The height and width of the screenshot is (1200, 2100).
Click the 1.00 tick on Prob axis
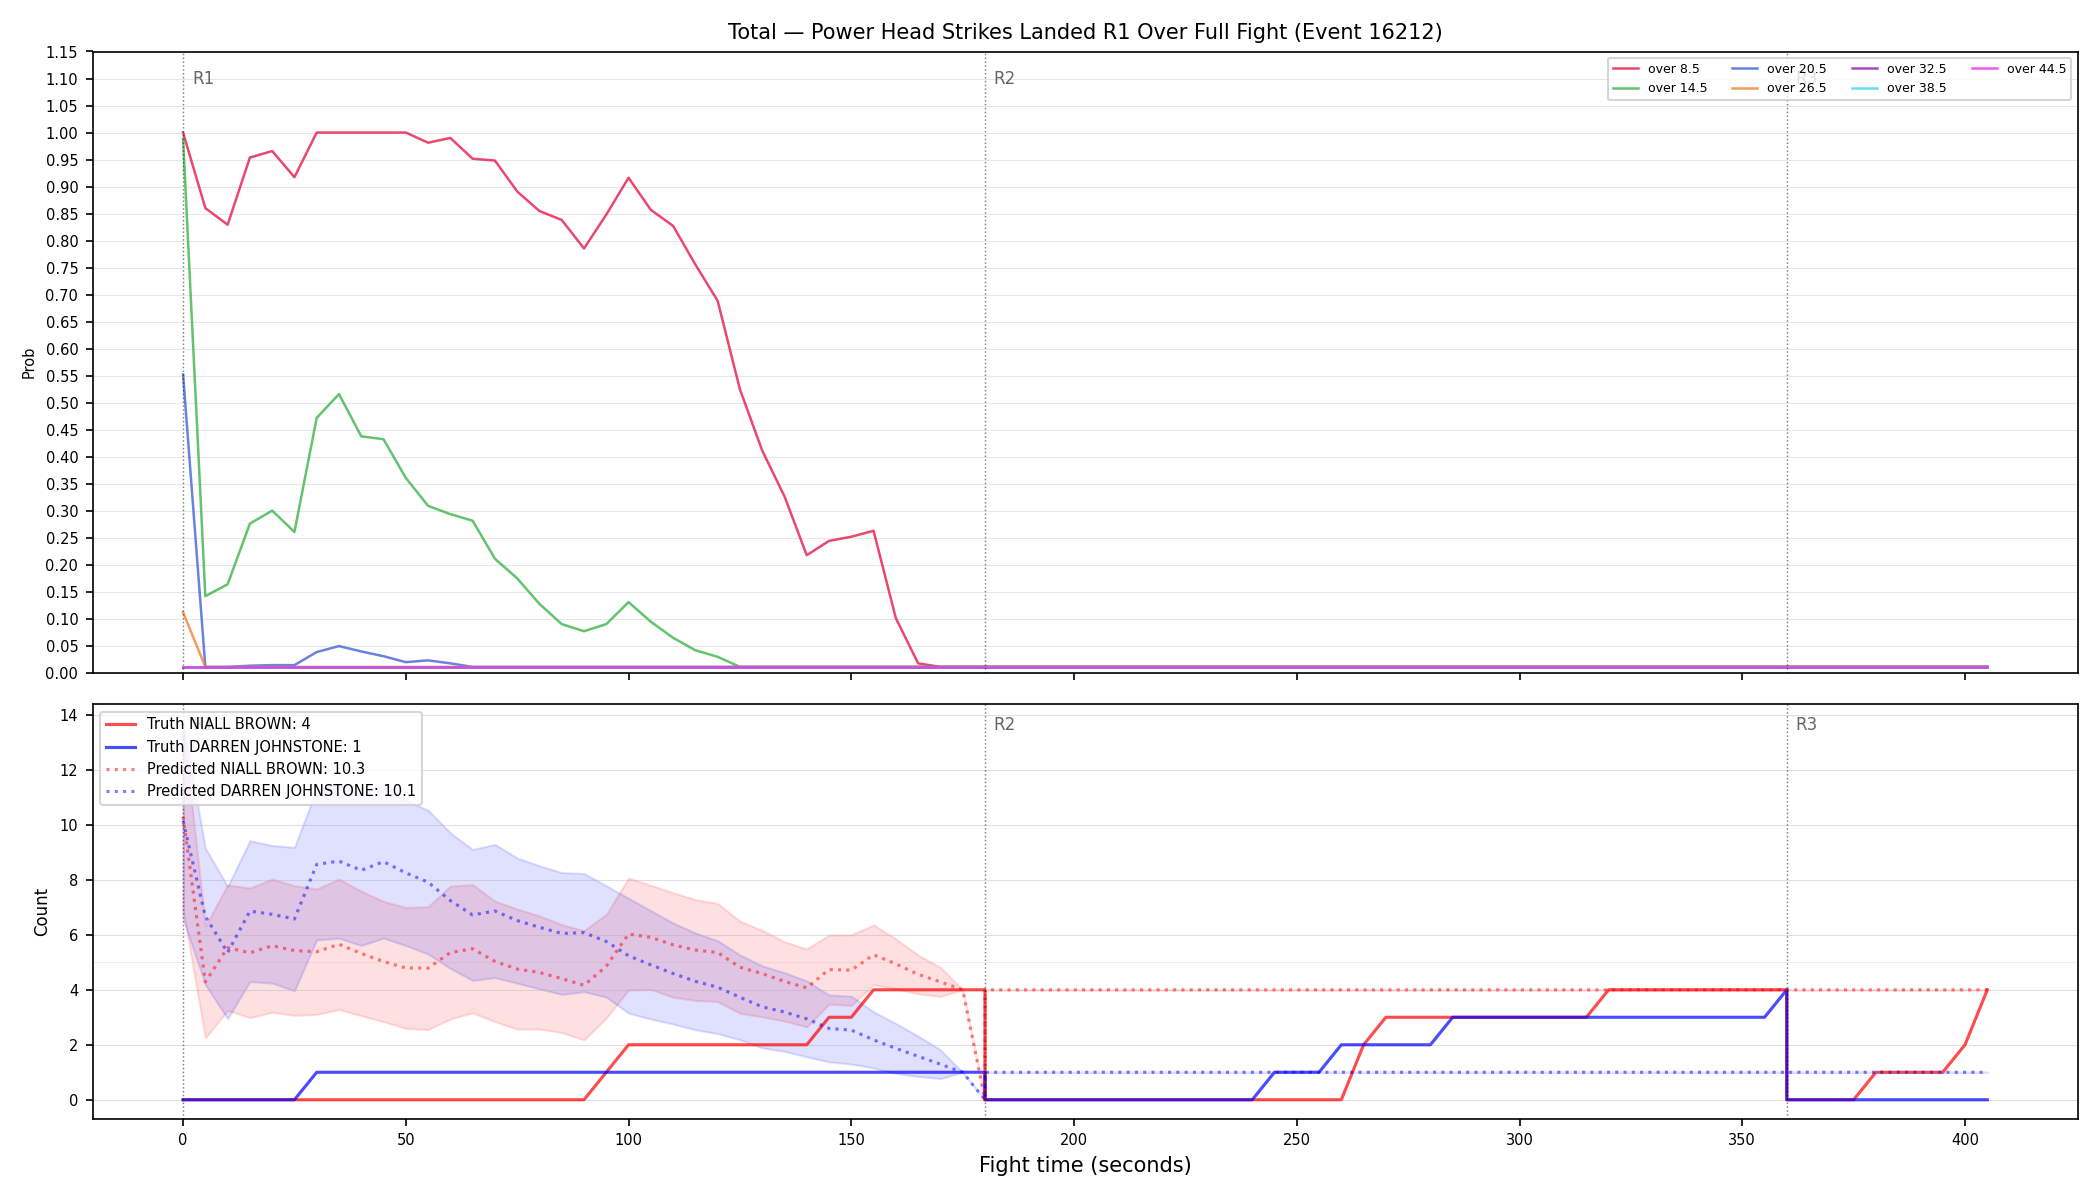(62, 133)
